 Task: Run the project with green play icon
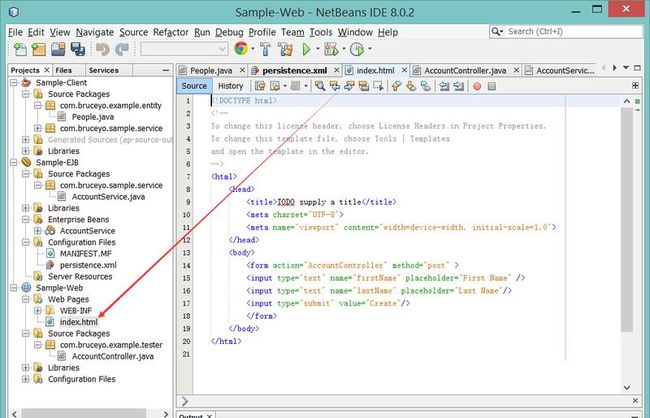[306, 49]
